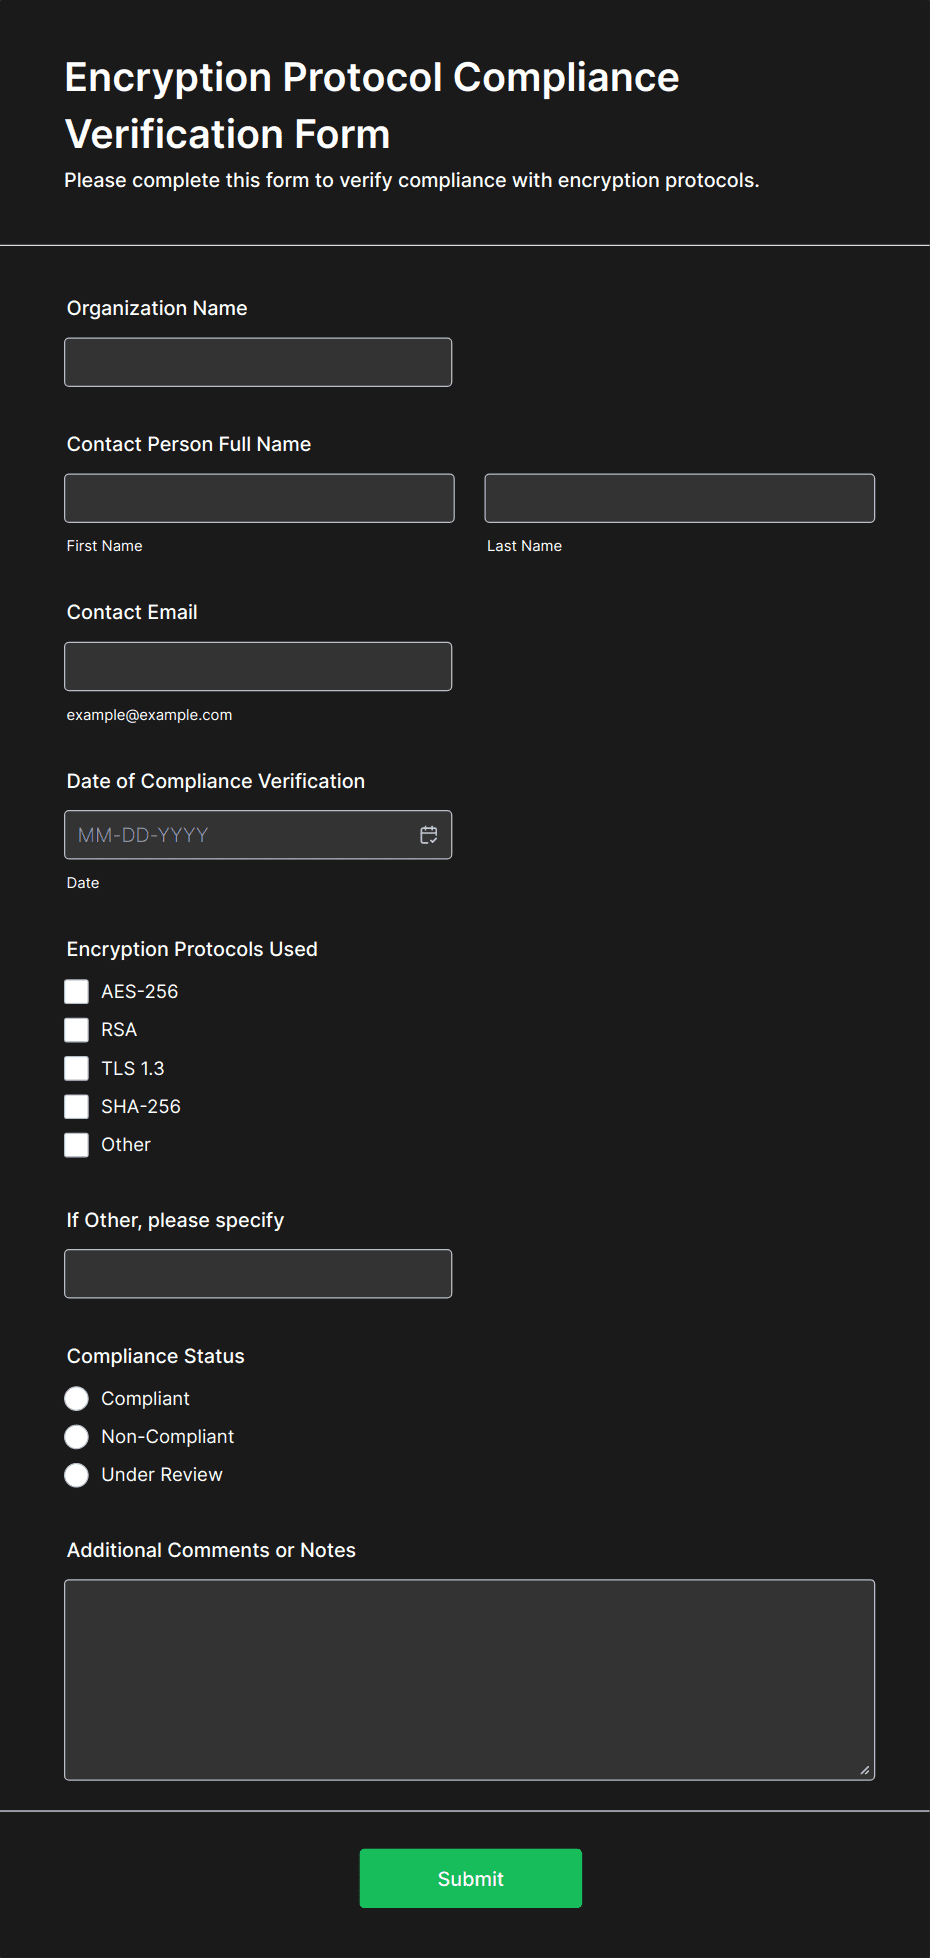Focus the 'If Other, please specify' field

[x=258, y=1274]
